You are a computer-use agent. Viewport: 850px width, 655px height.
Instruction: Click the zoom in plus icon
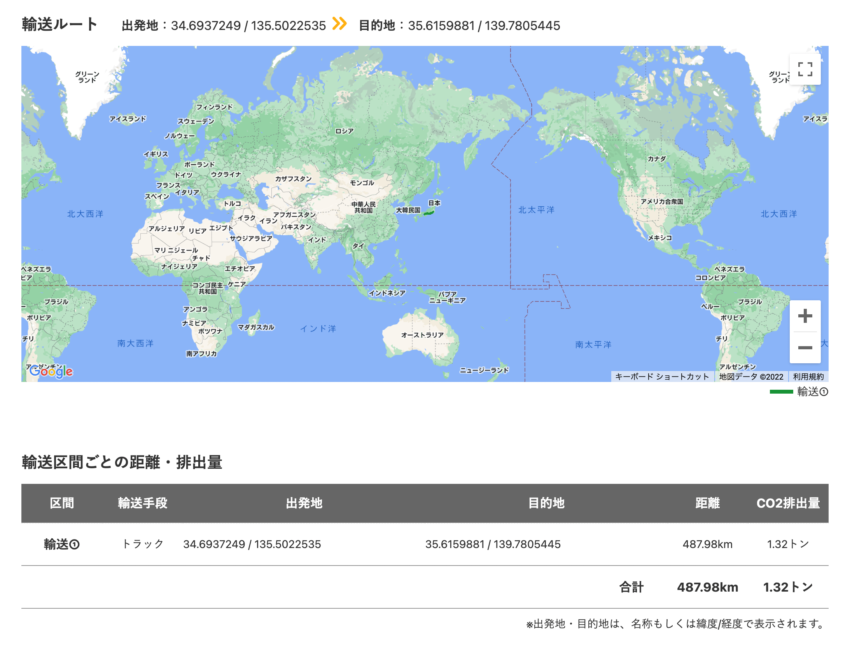coord(805,316)
